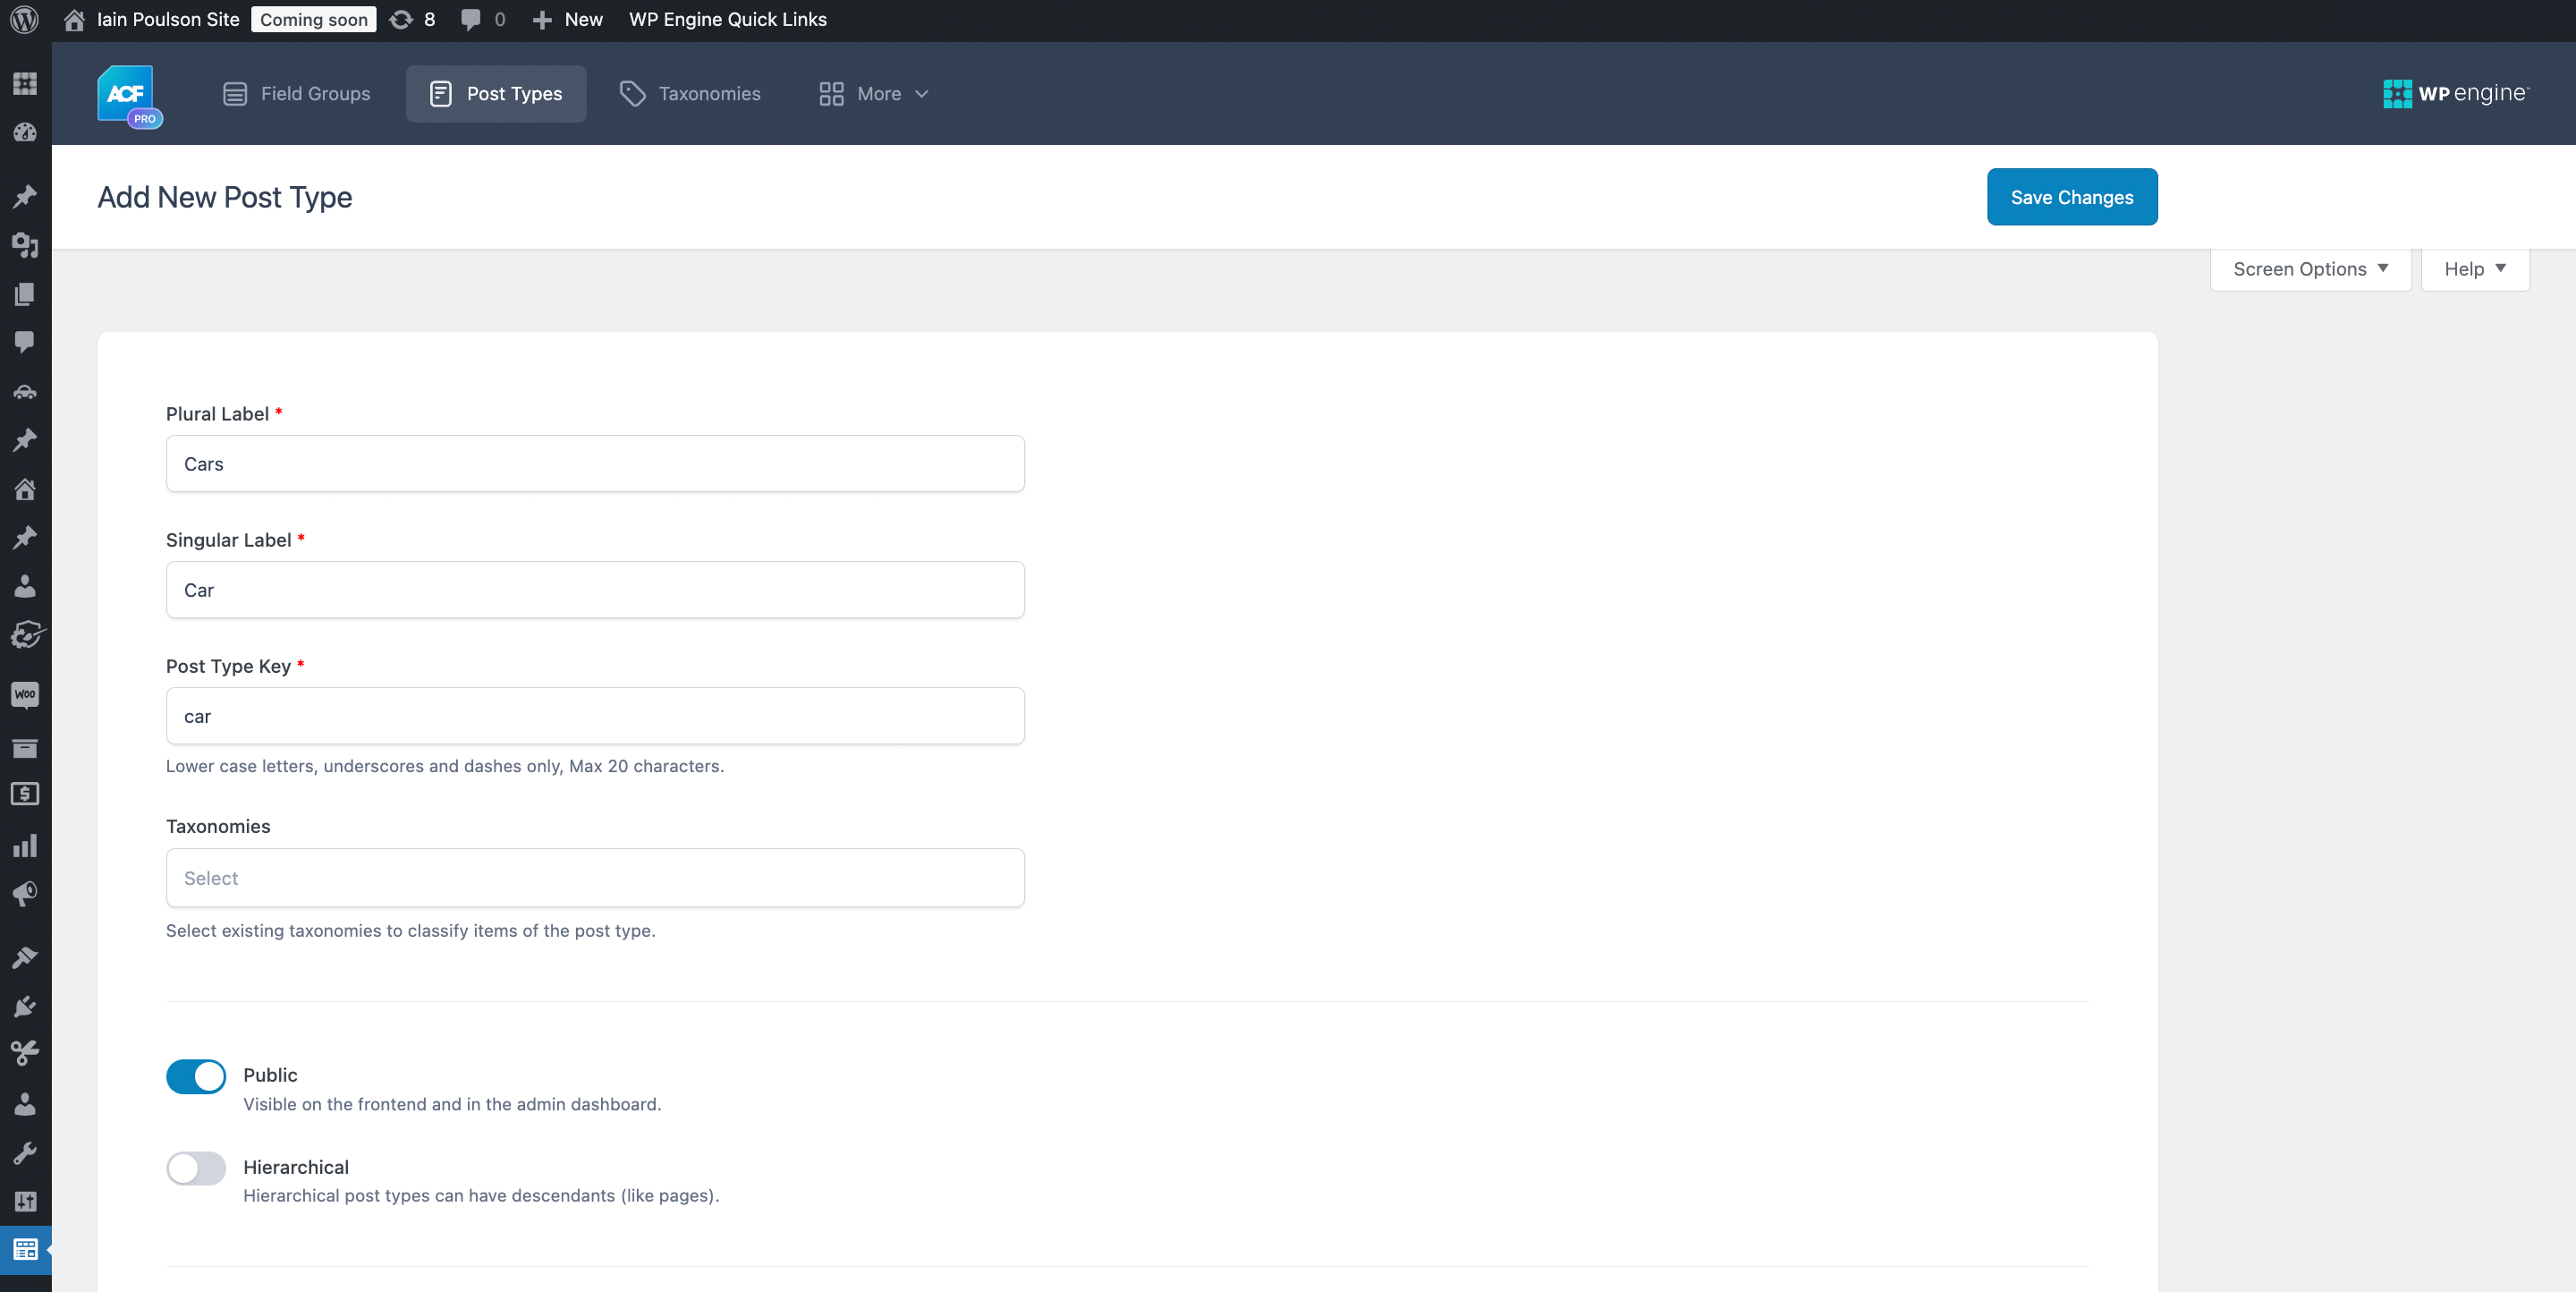Image resolution: width=2576 pixels, height=1292 pixels.
Task: Open the WooCommerce sidebar icon
Action: [25, 694]
